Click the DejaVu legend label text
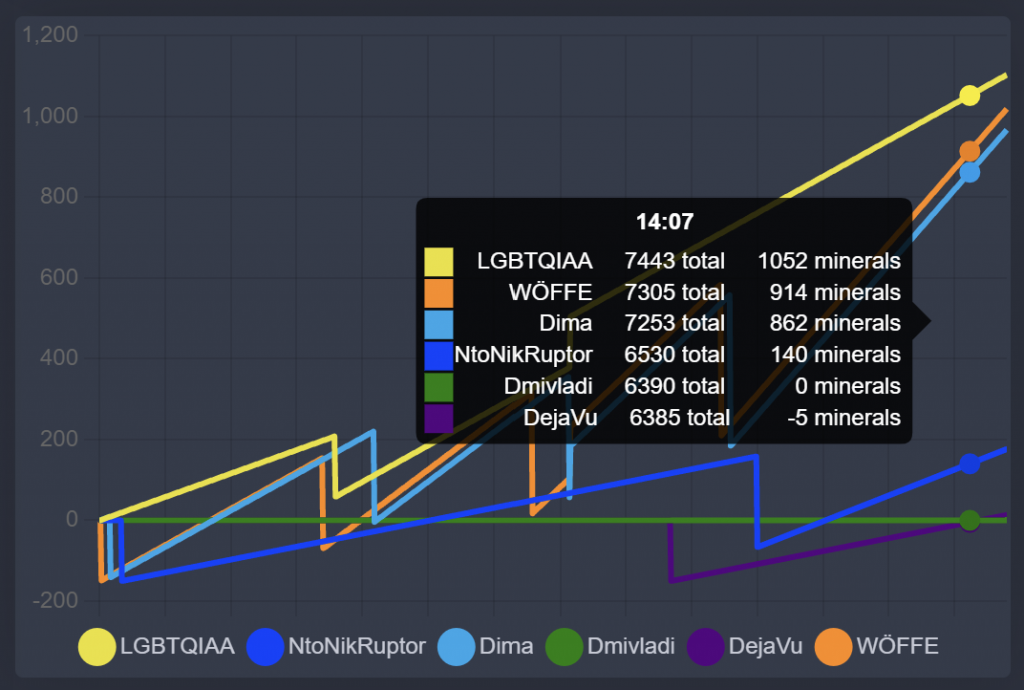 (765, 646)
